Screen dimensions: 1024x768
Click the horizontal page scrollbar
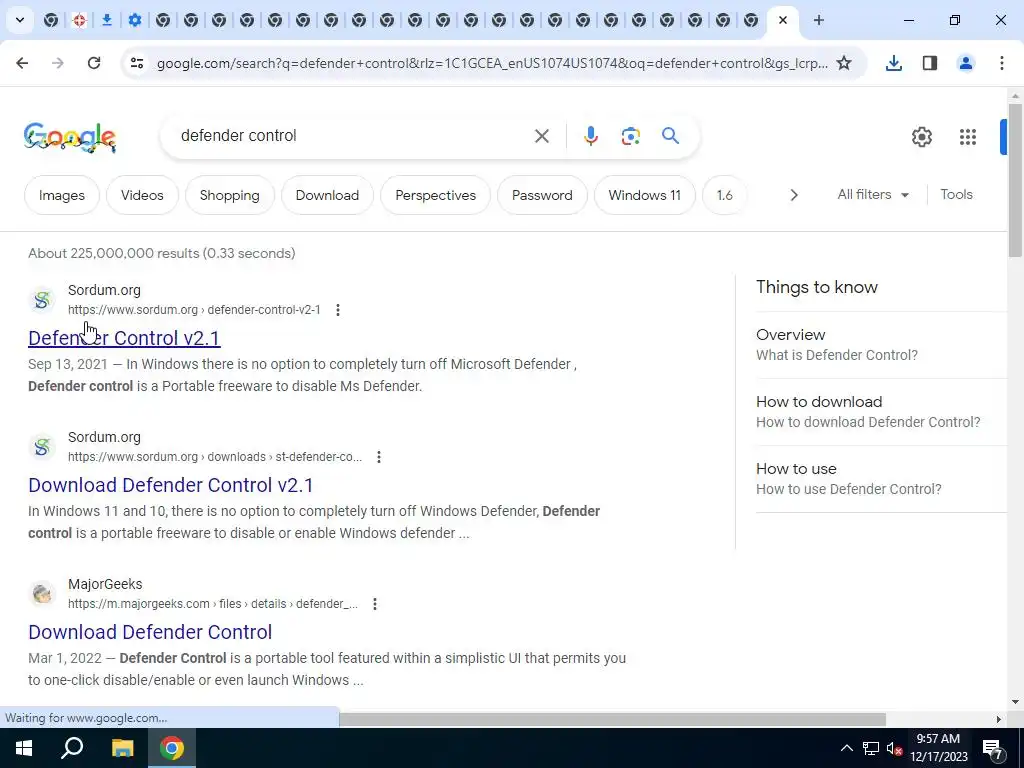pos(613,719)
